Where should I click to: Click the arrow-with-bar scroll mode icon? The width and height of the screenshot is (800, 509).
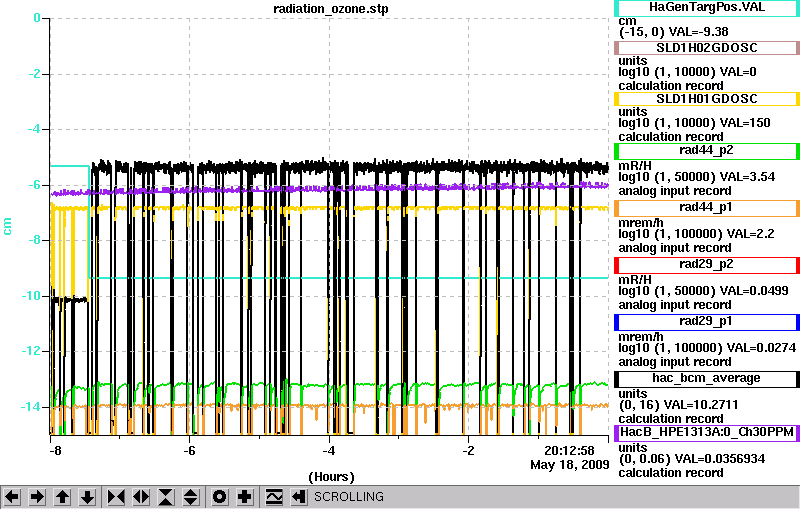[299, 497]
